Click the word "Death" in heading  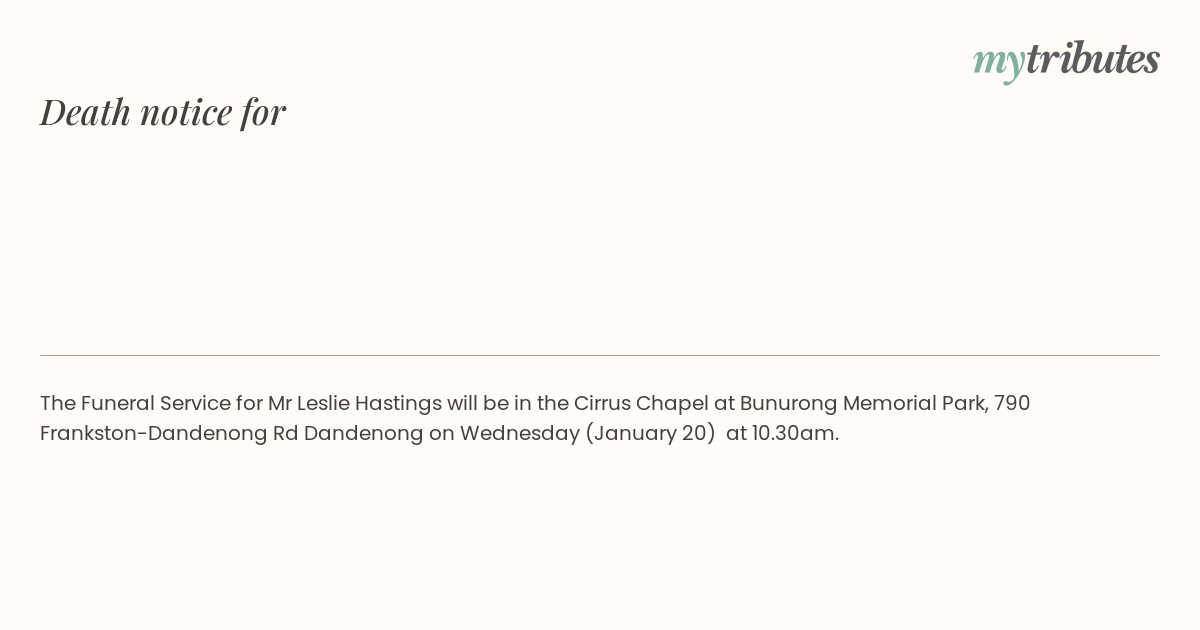pyautogui.click(x=86, y=112)
